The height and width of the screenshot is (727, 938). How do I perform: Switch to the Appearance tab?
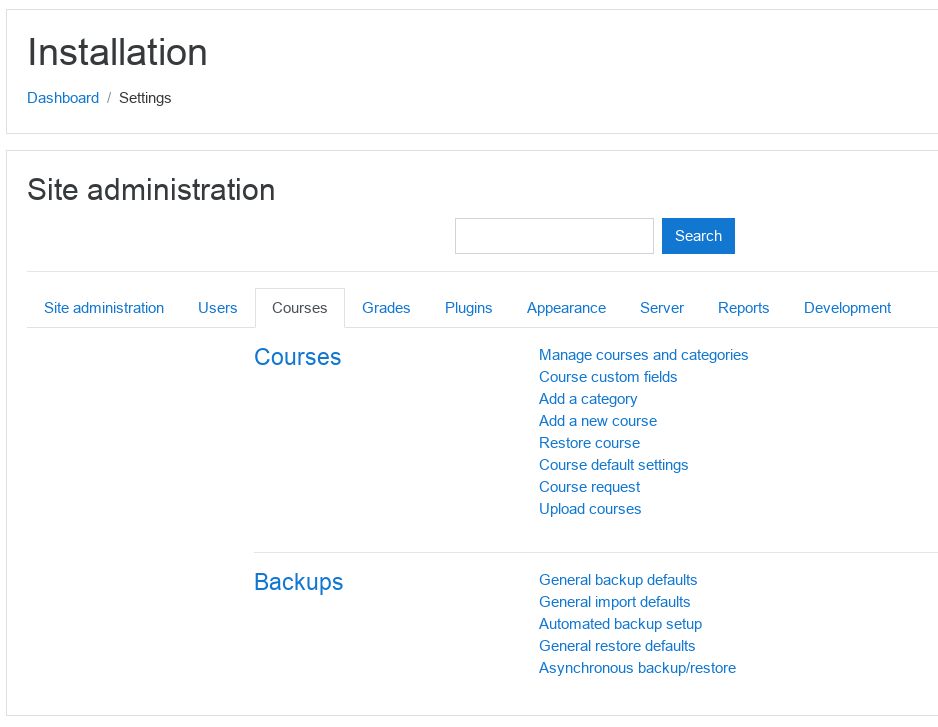coord(566,308)
